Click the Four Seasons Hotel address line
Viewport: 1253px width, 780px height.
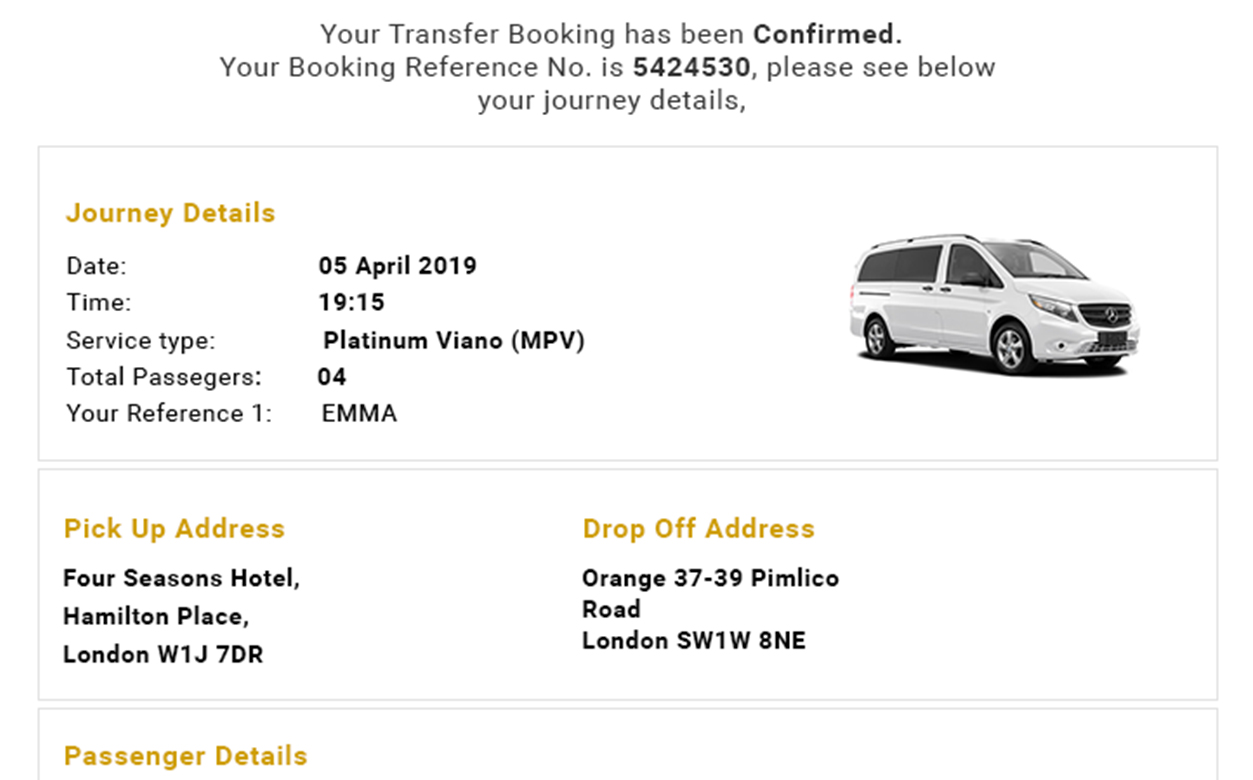pyautogui.click(x=181, y=579)
